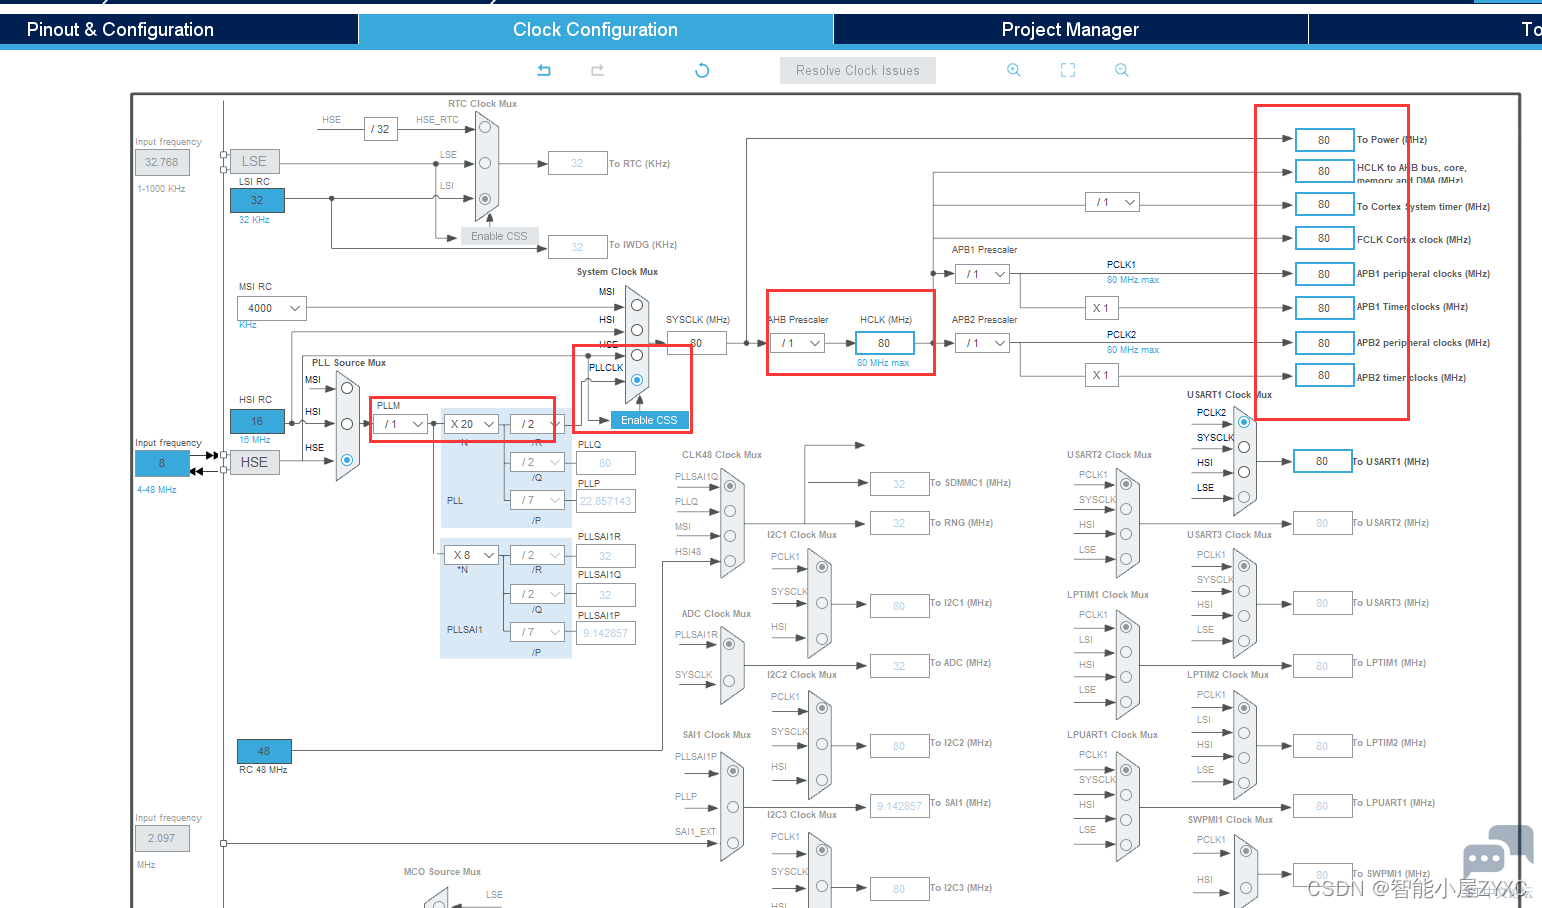
Task: Click the HSI RC 16 MHz block
Action: coord(257,421)
